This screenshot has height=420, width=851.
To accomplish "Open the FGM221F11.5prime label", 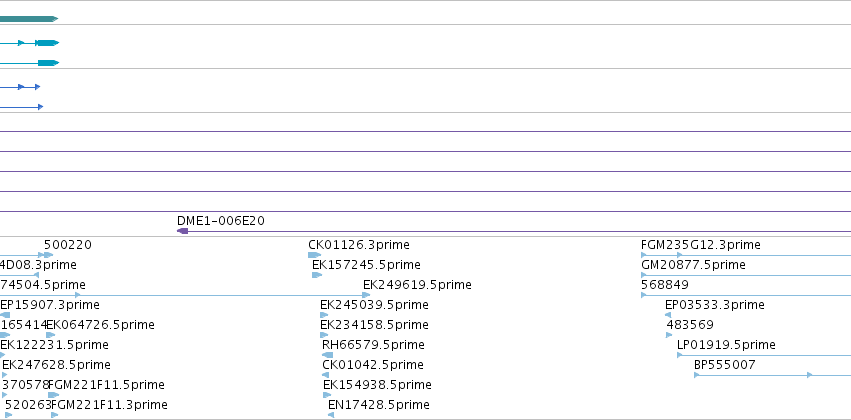I will (x=107, y=385).
